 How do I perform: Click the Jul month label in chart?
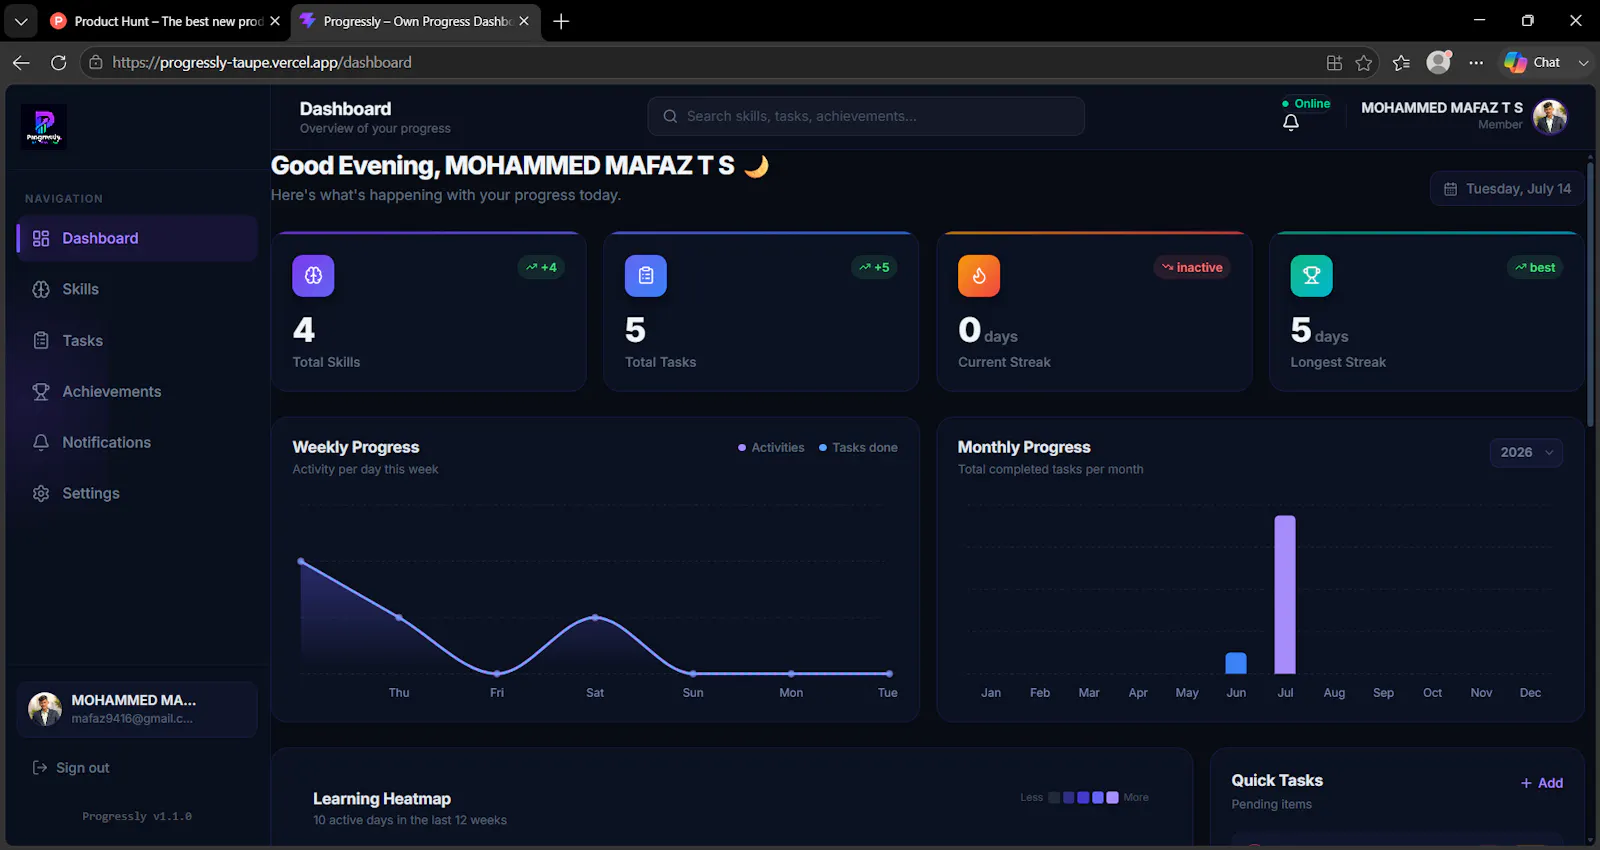point(1285,692)
